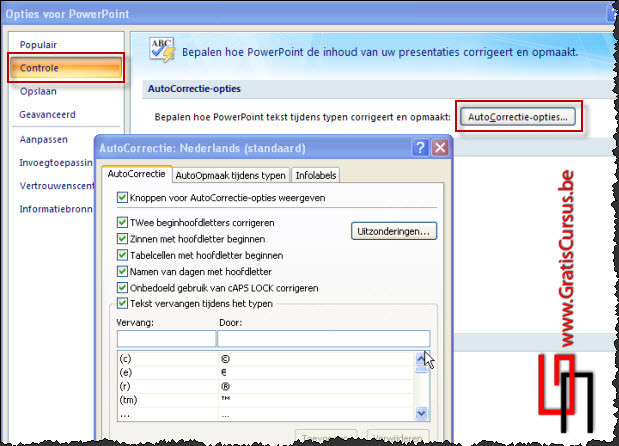Select the (e) replacement row
The image size is (619, 446).
coord(265,373)
